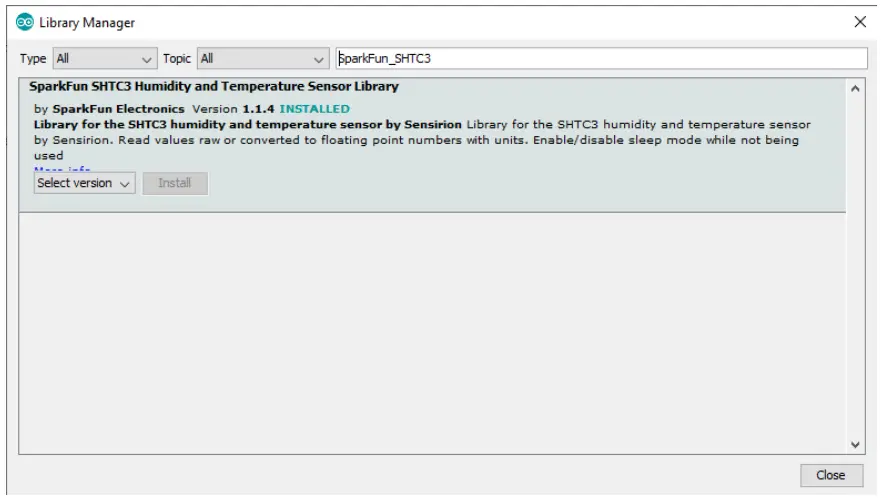Click the empty area below the library entry
This screenshot has width=884, height=500.
coord(430,330)
